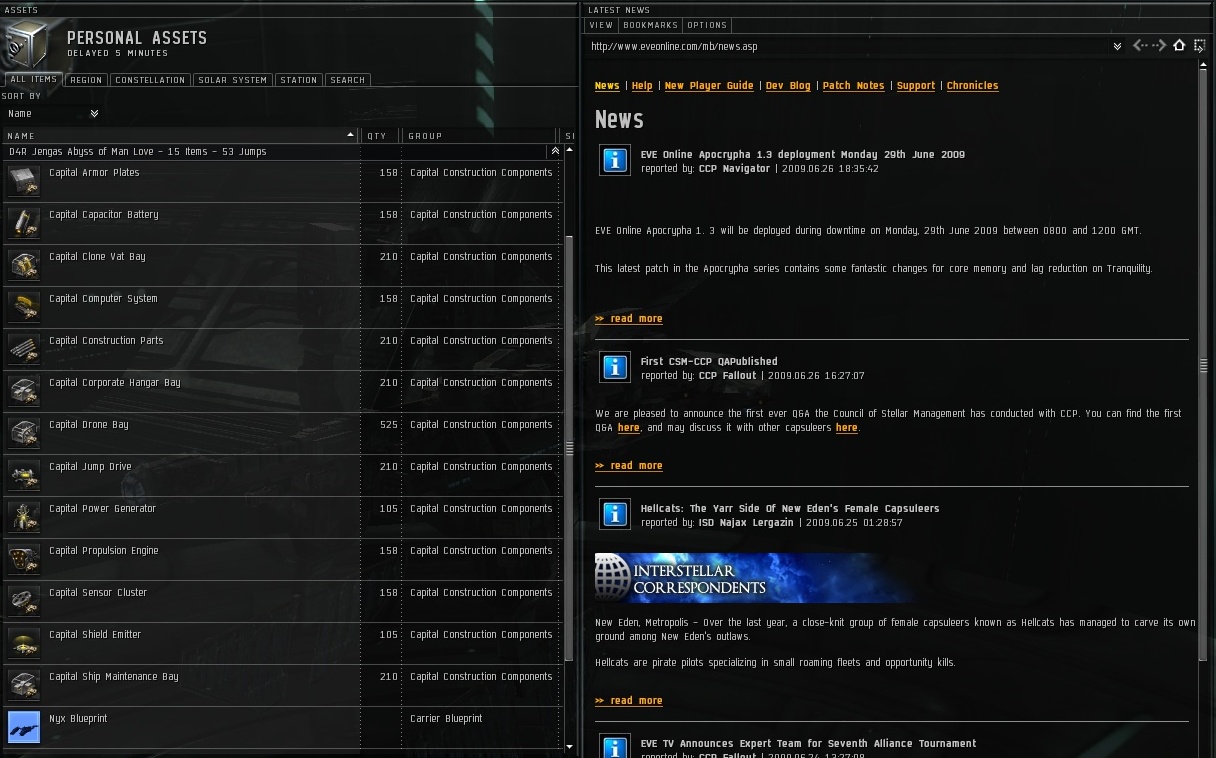Switch to the Solar System tab
This screenshot has width=1216, height=758.
click(x=232, y=80)
